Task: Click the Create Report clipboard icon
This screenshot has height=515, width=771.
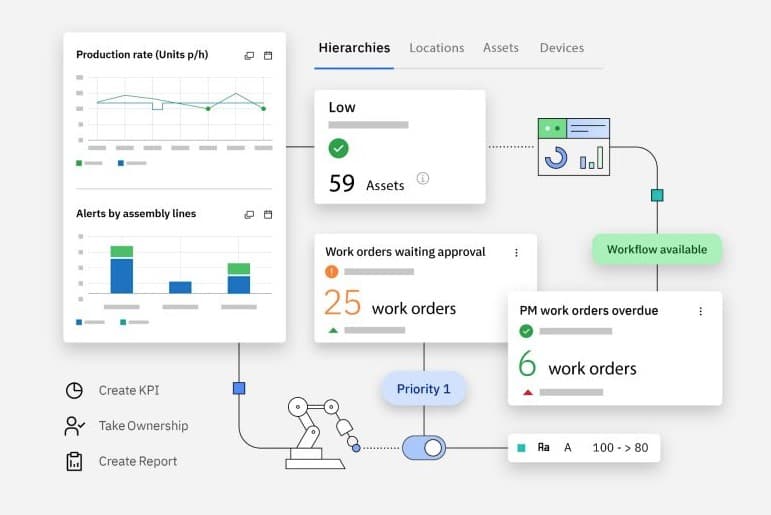Action: coord(74,461)
